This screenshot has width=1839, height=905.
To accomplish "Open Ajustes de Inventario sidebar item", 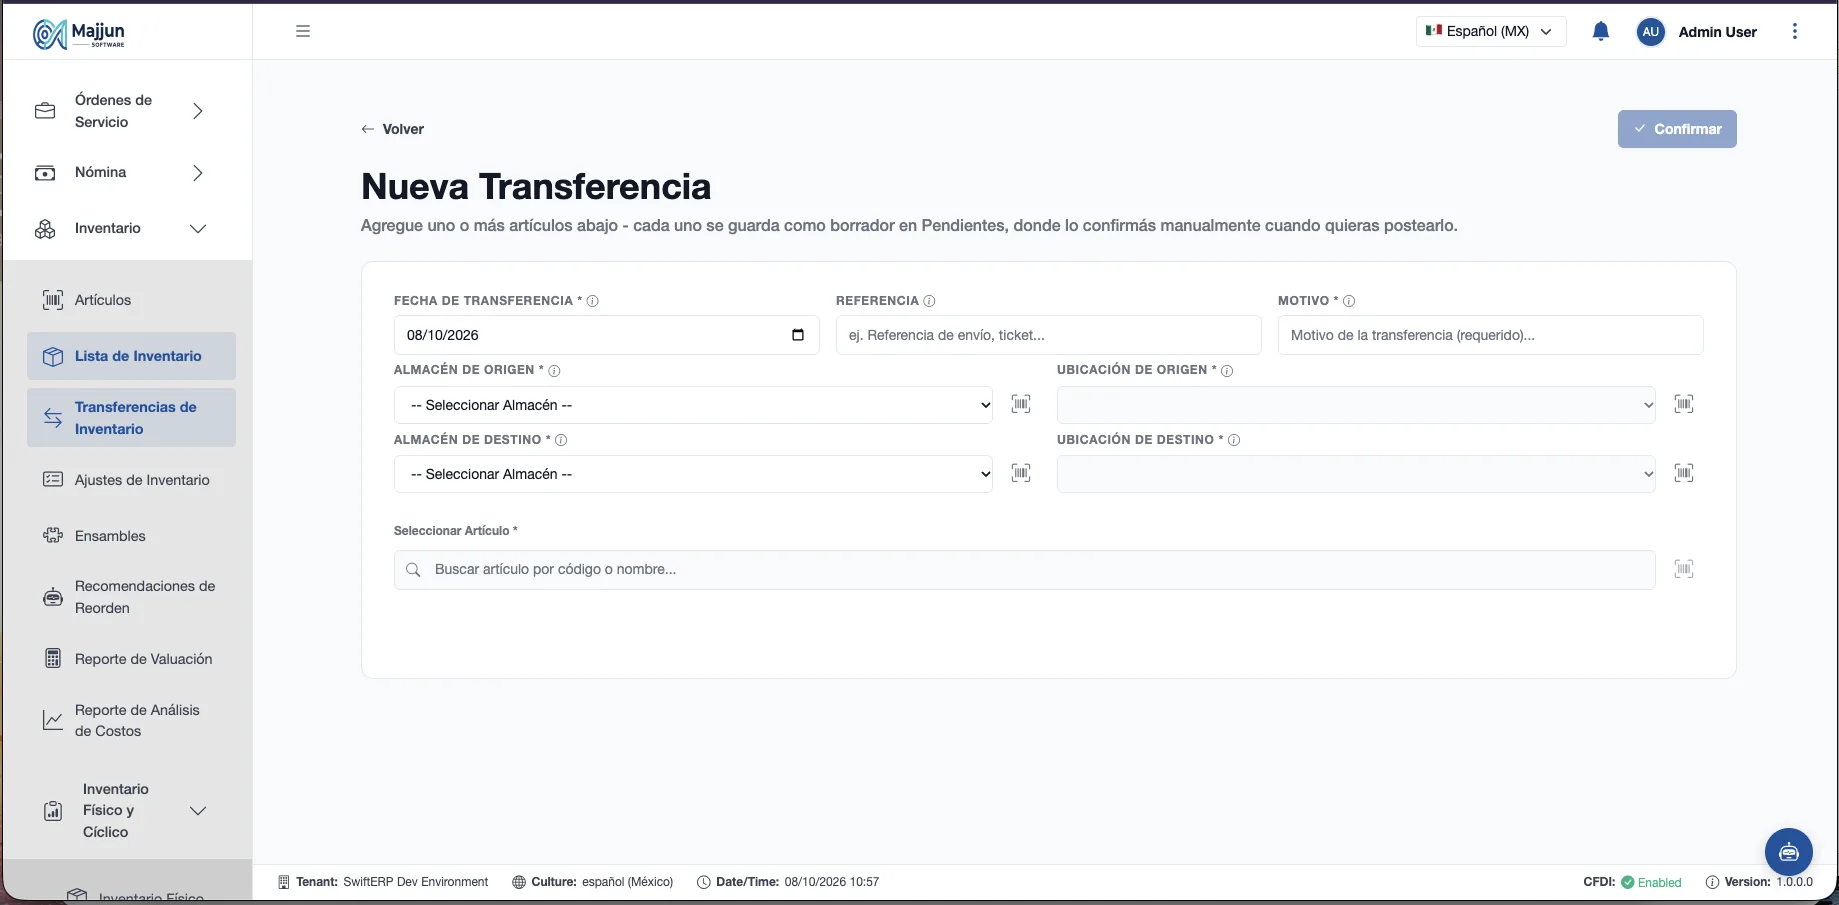I will click(x=131, y=480).
